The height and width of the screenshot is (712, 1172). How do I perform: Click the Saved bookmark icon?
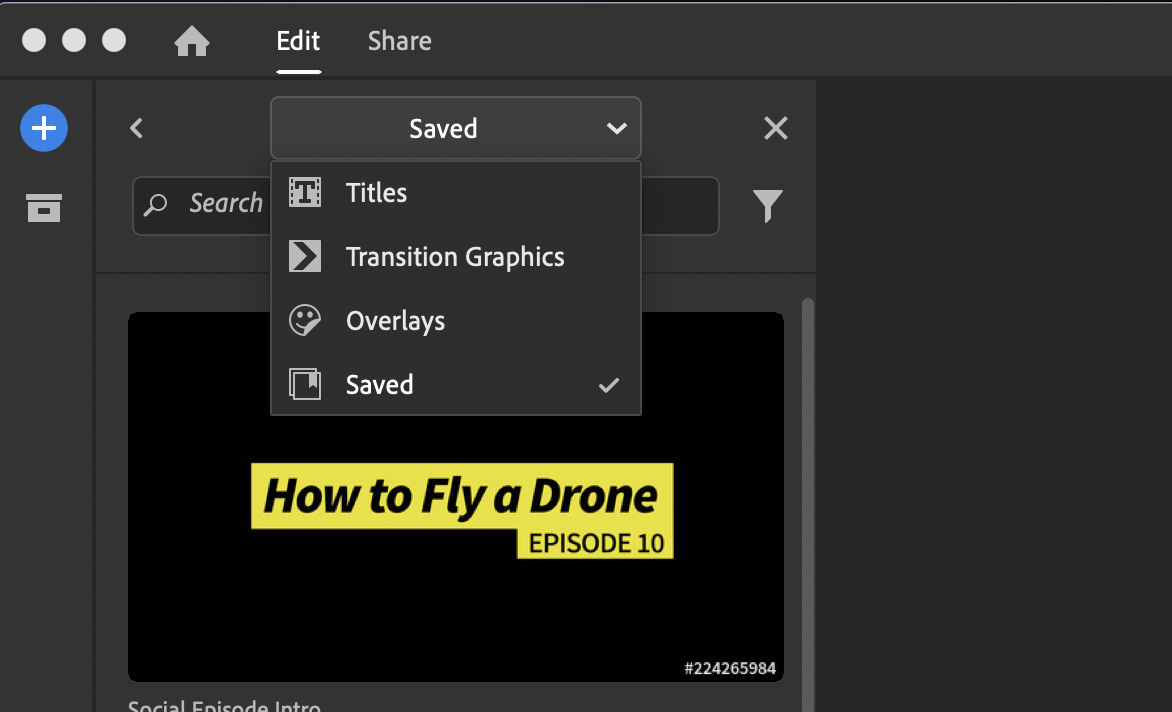(x=307, y=384)
